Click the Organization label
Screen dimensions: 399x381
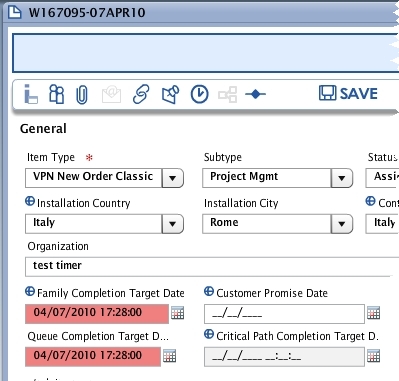pos(58,246)
